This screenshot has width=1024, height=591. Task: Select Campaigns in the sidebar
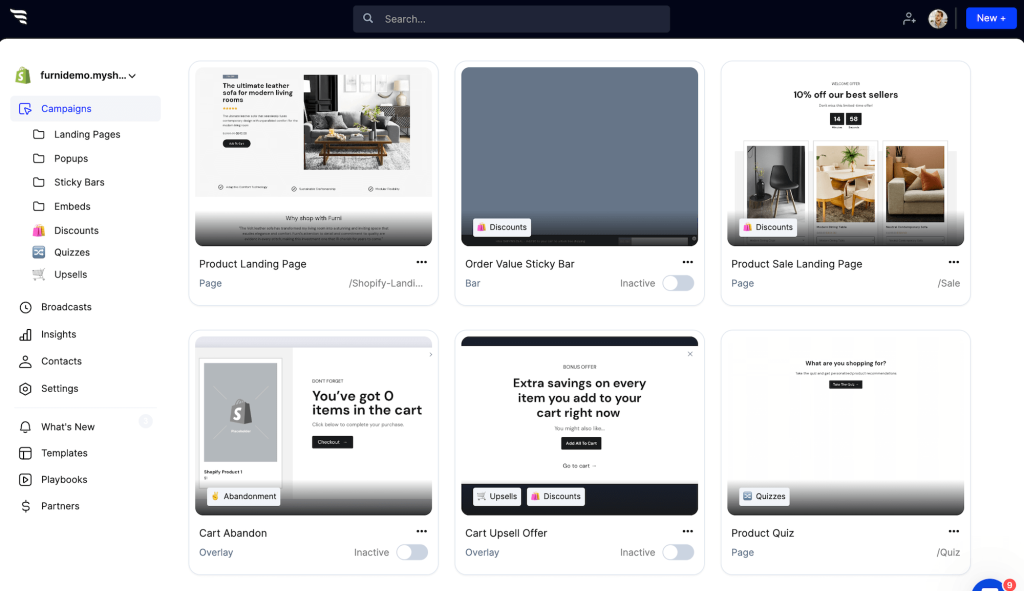tap(86, 108)
